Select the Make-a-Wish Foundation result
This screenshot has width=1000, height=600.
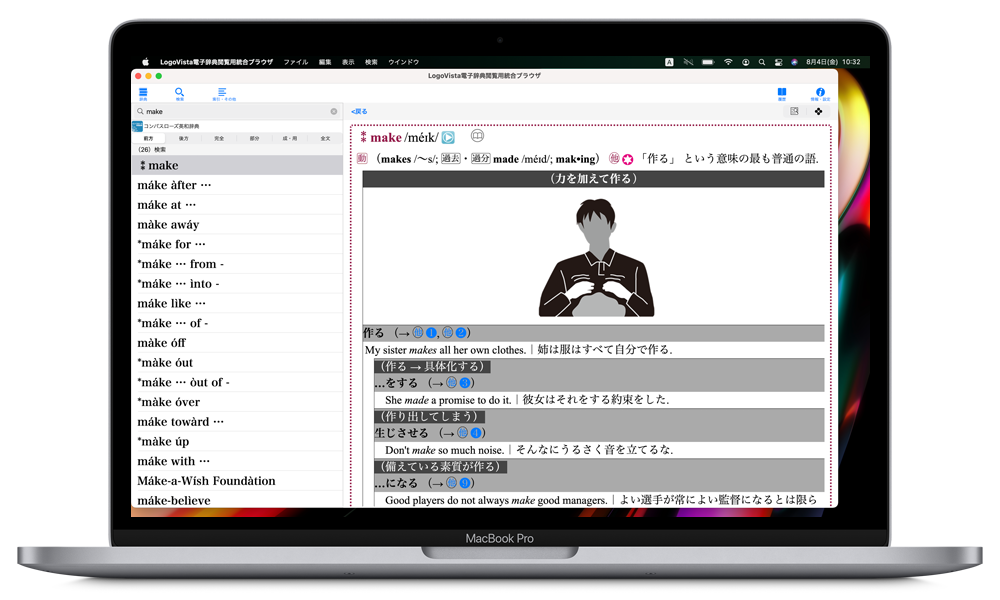tap(237, 481)
